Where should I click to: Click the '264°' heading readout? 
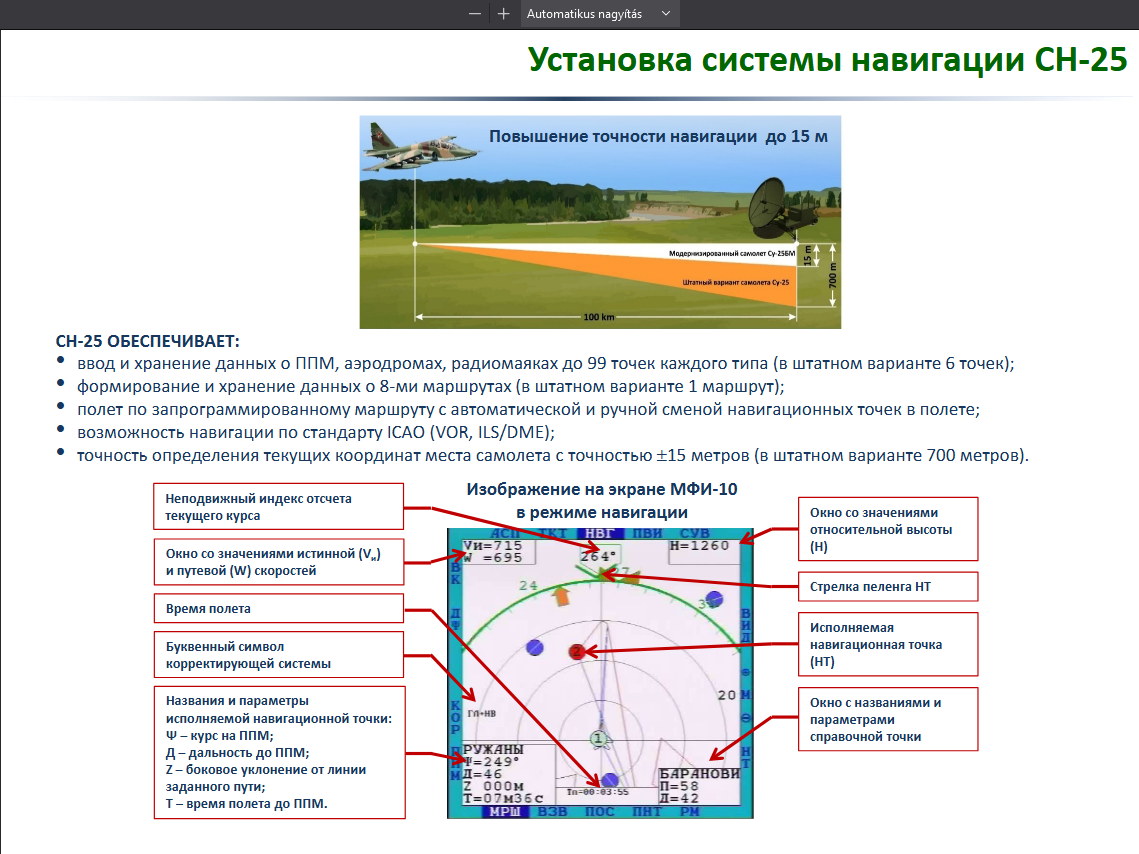click(599, 556)
